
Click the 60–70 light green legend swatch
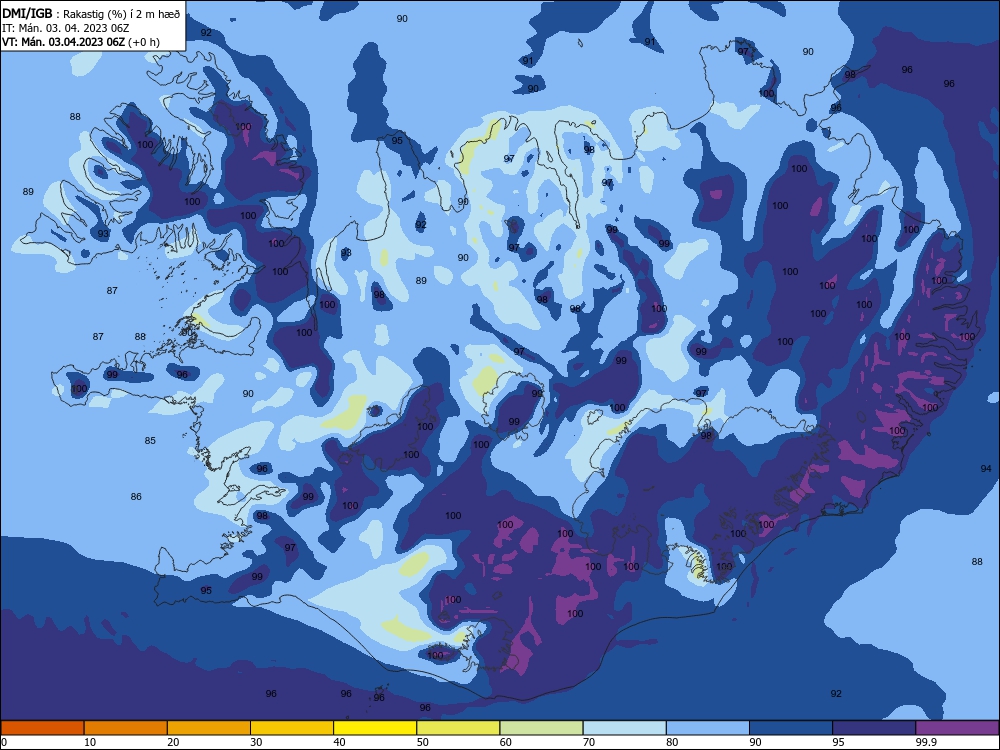[x=541, y=728]
